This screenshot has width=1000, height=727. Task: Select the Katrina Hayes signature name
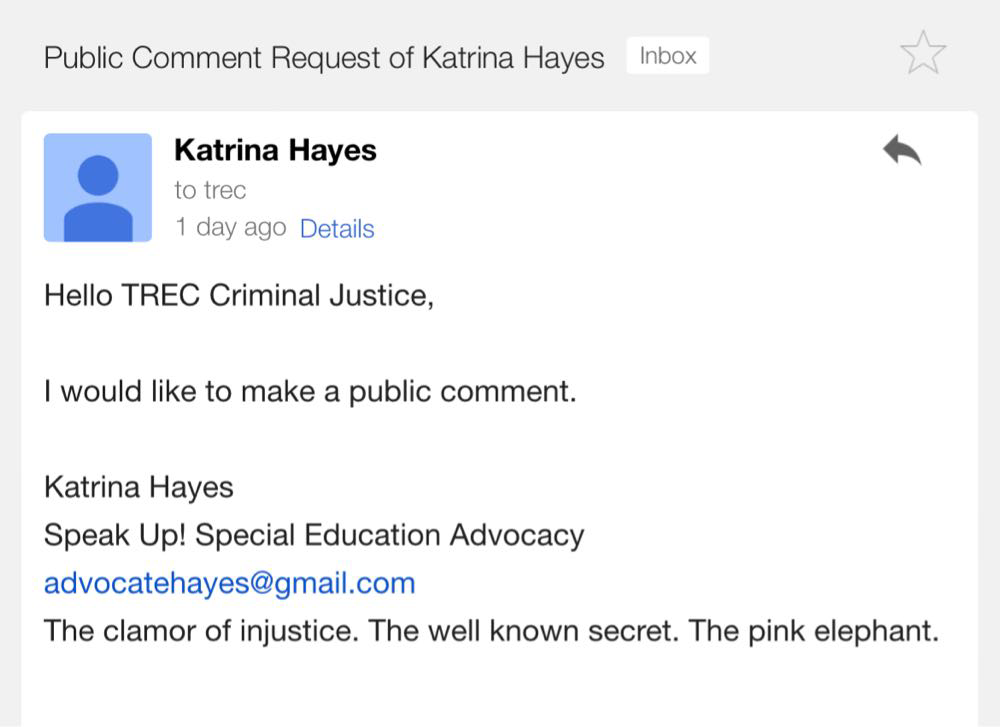point(139,488)
